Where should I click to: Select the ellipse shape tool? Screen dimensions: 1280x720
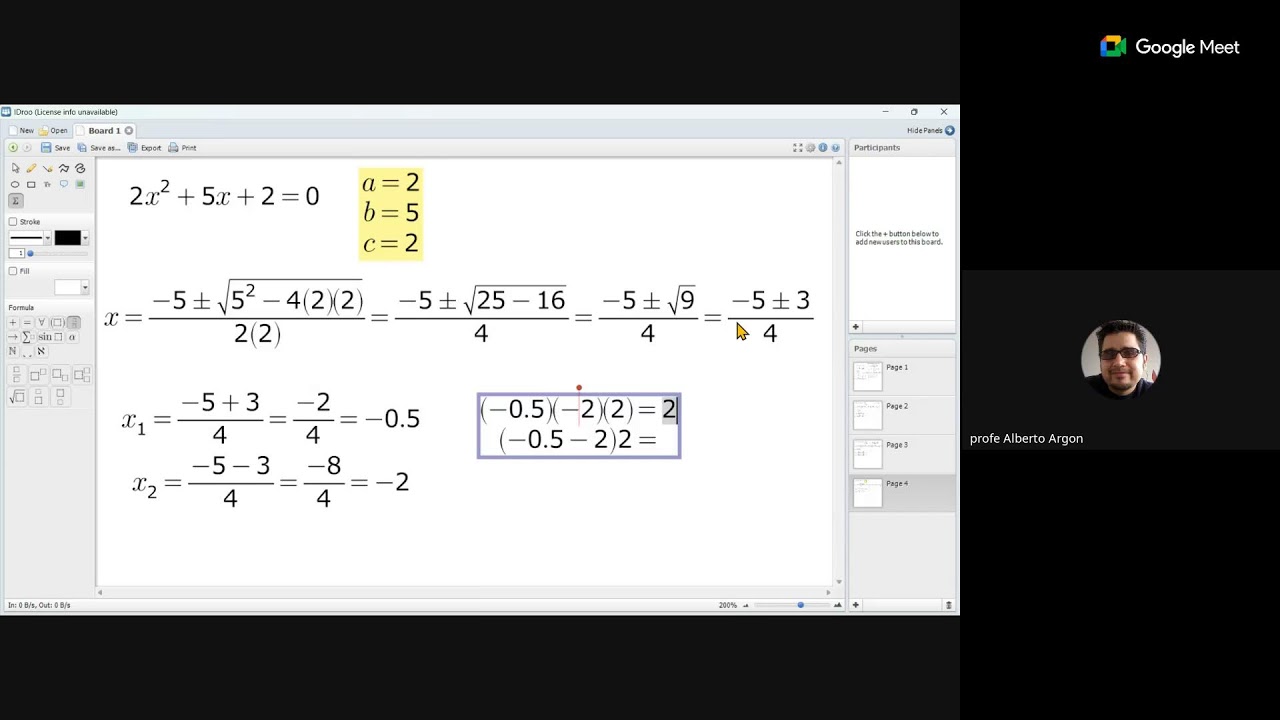pos(15,184)
